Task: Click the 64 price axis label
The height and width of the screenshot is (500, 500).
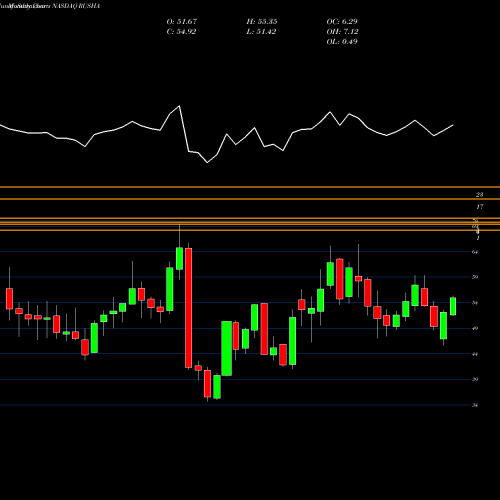Action: tap(475, 252)
